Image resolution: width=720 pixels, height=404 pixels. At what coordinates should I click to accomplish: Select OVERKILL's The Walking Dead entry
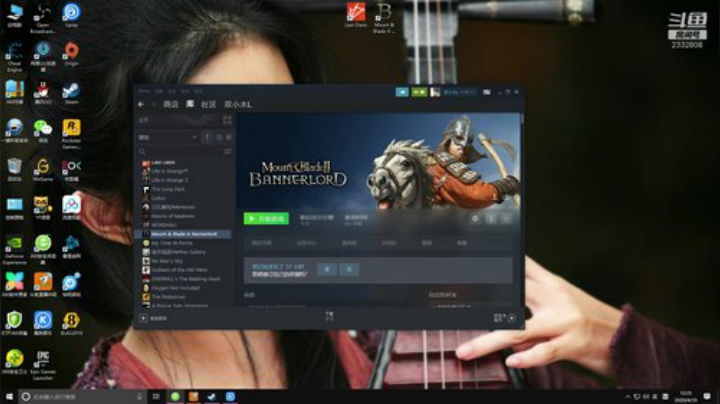[186, 279]
